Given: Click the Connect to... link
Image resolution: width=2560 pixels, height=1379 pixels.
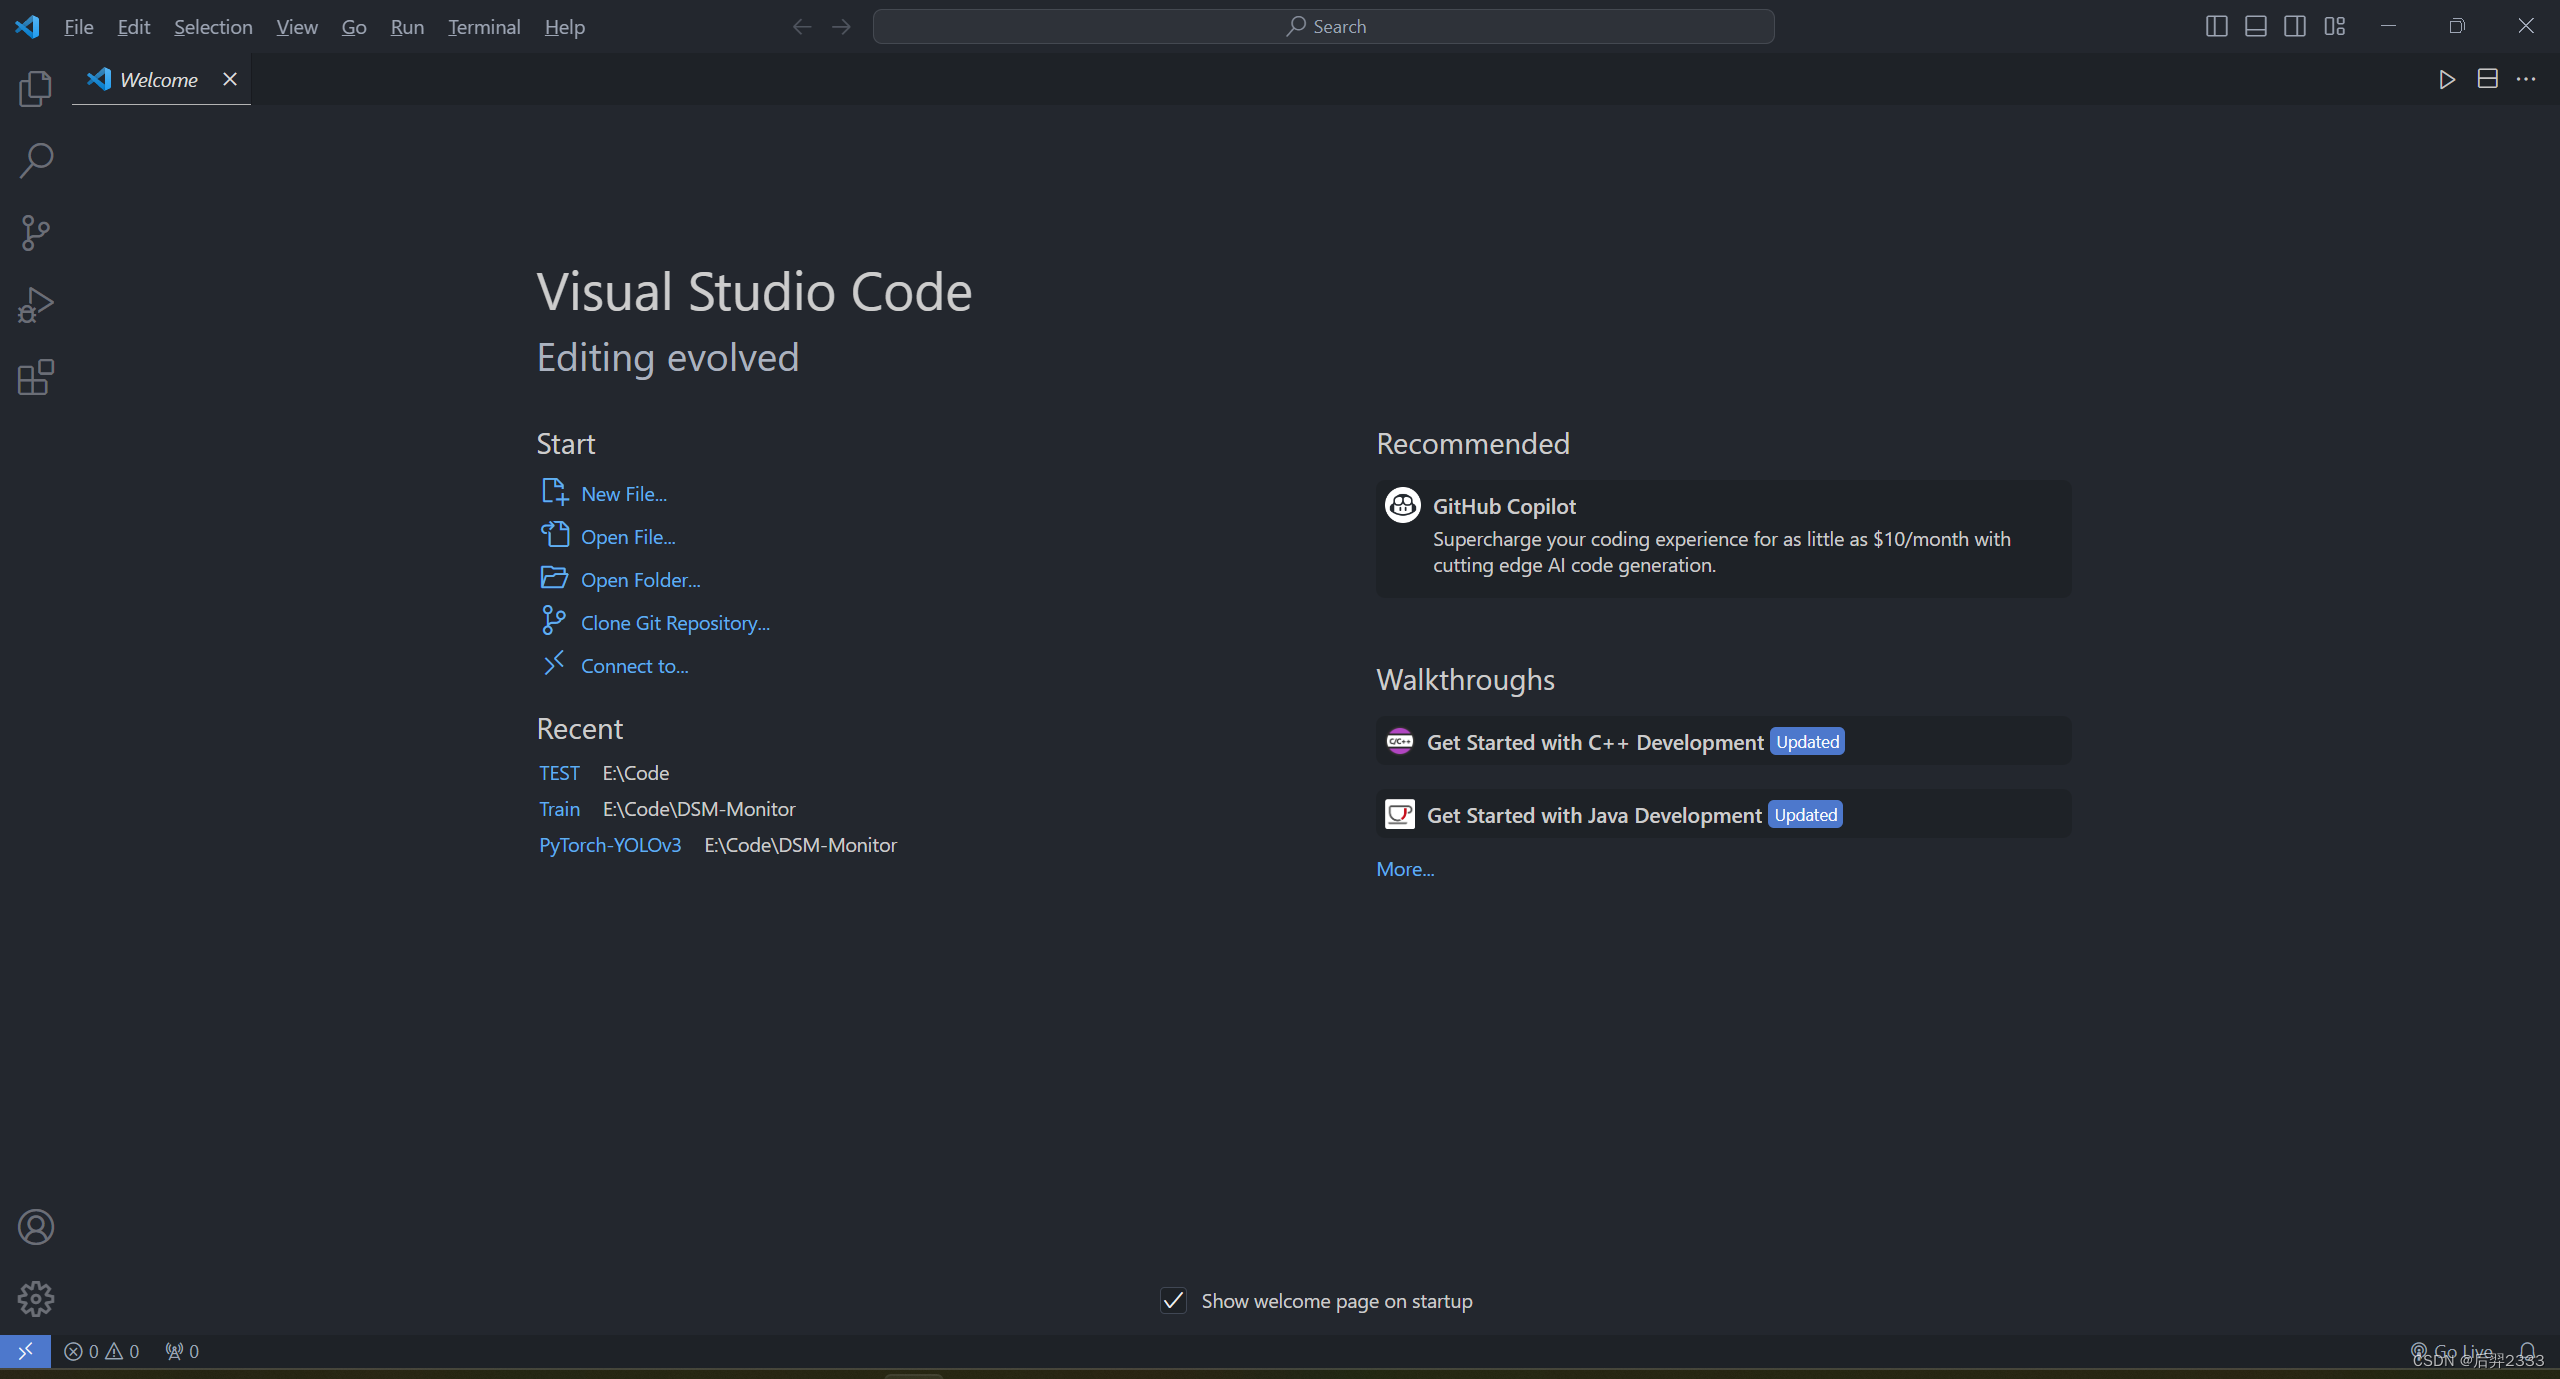Looking at the screenshot, I should click(635, 666).
